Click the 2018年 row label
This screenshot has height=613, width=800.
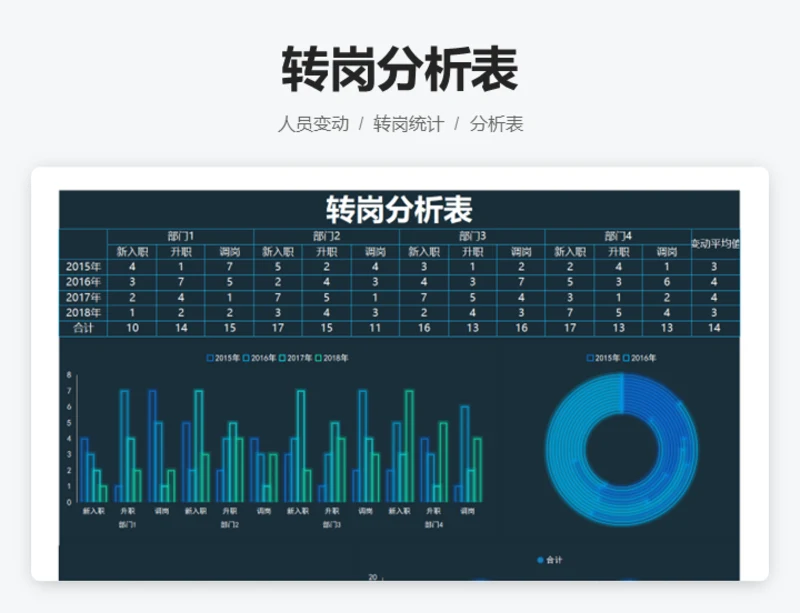click(83, 313)
